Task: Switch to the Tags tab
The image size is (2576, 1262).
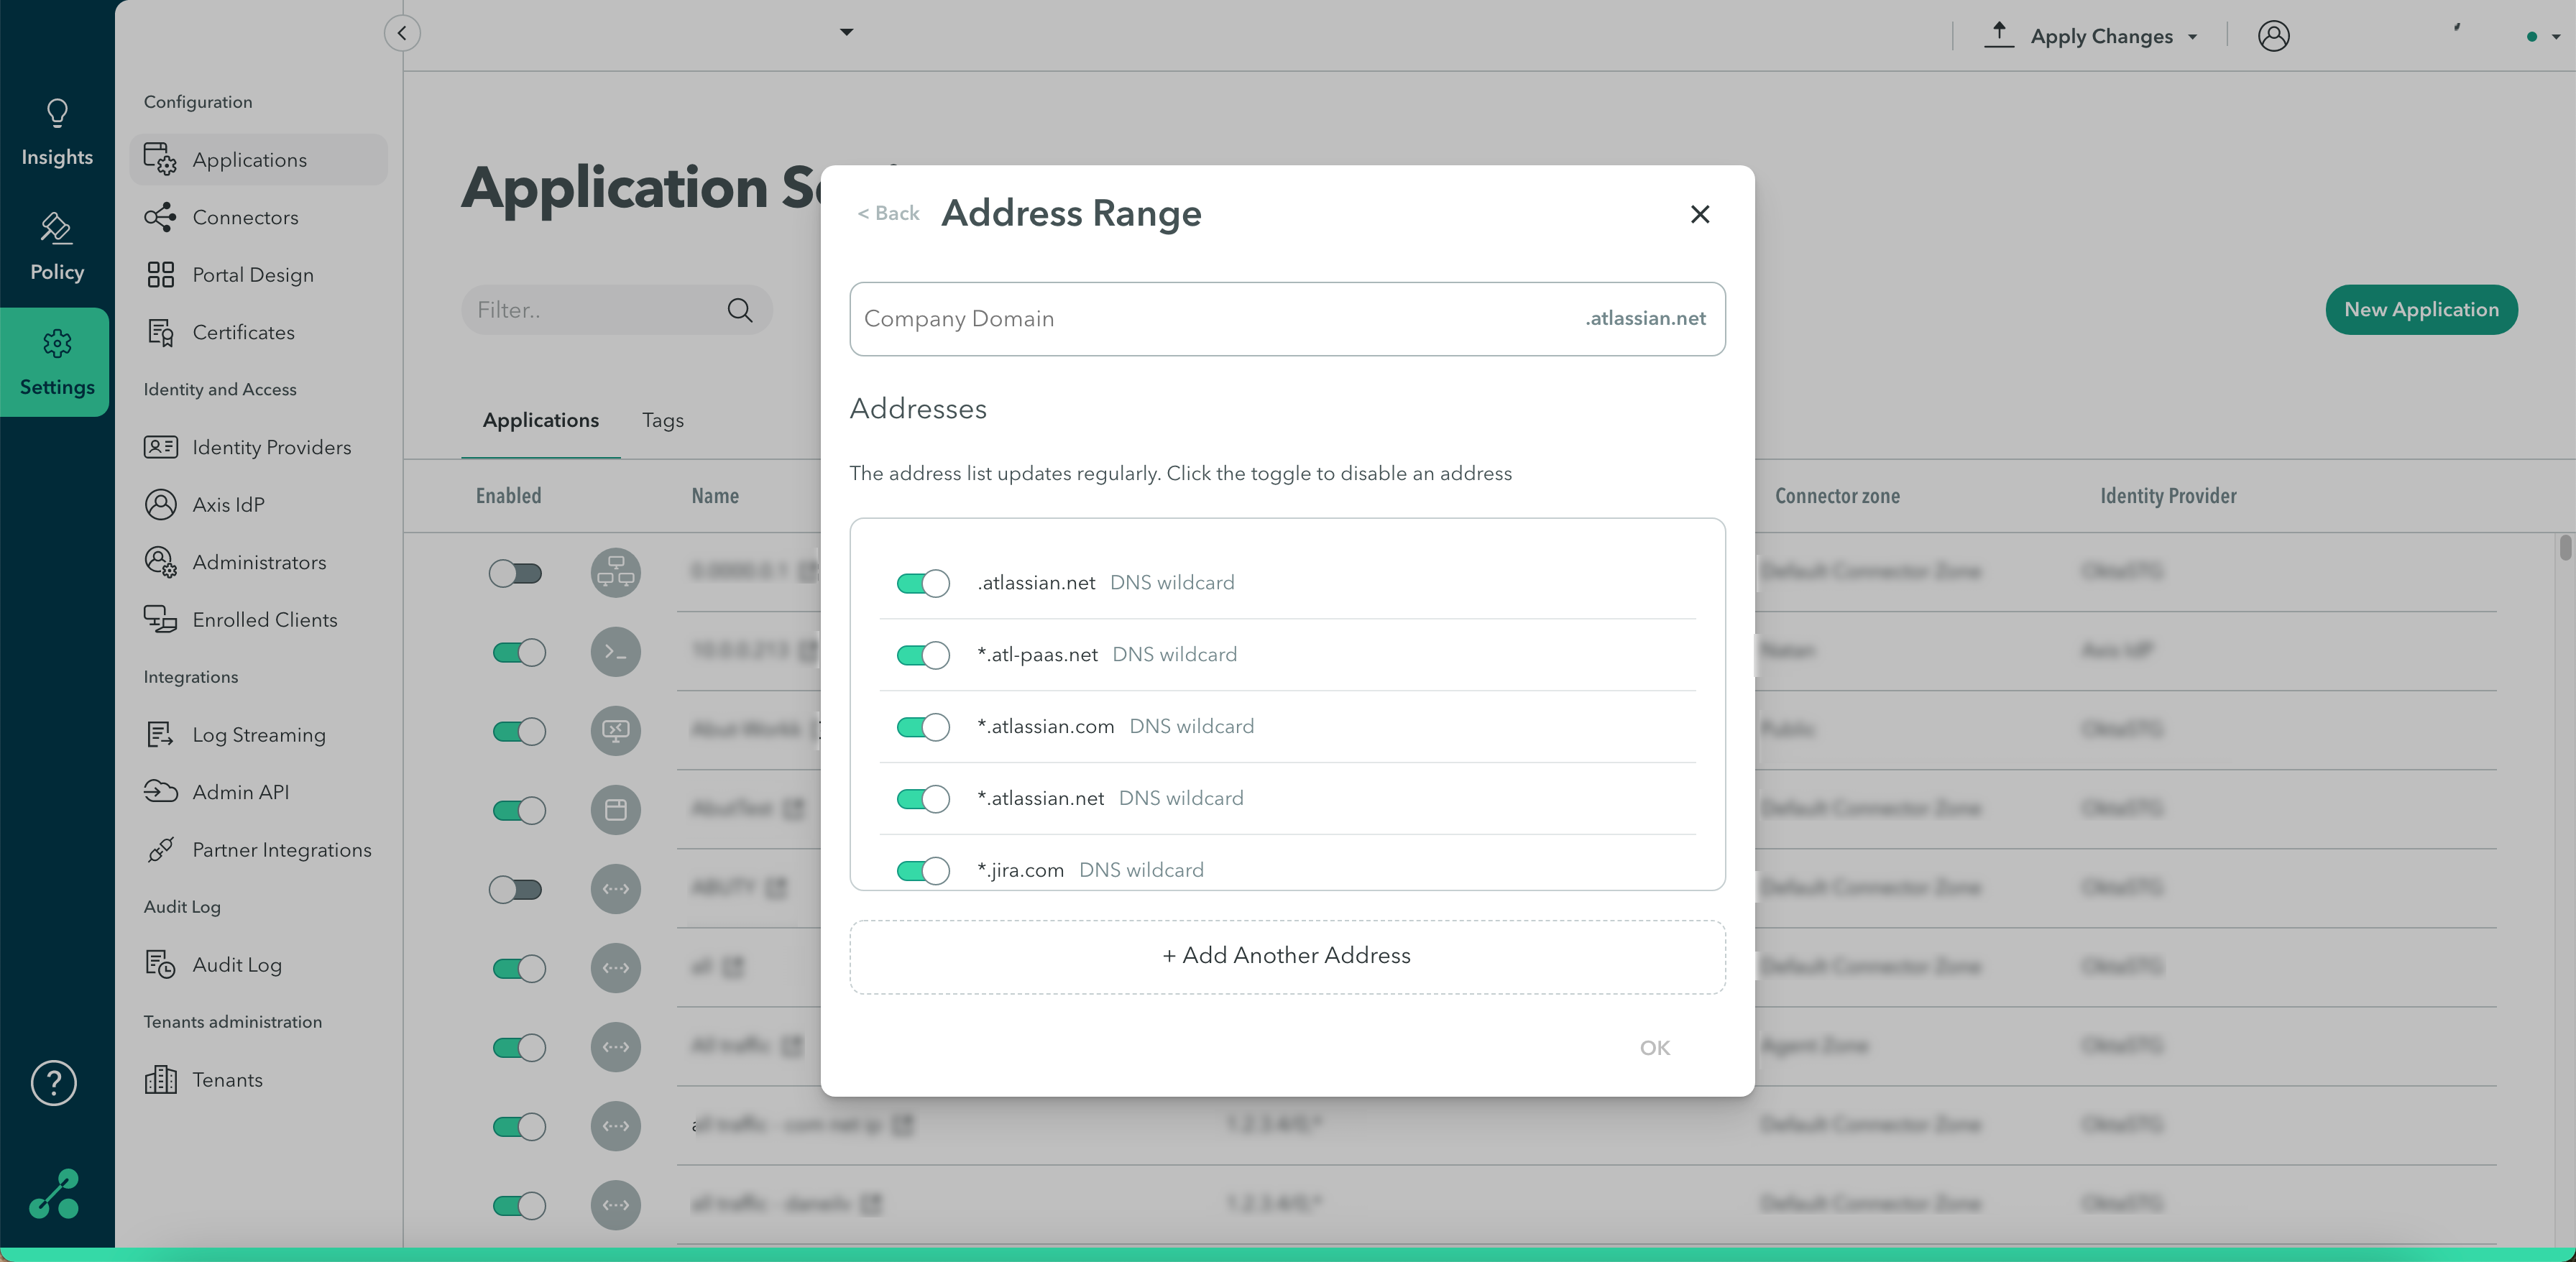Action: coord(662,420)
